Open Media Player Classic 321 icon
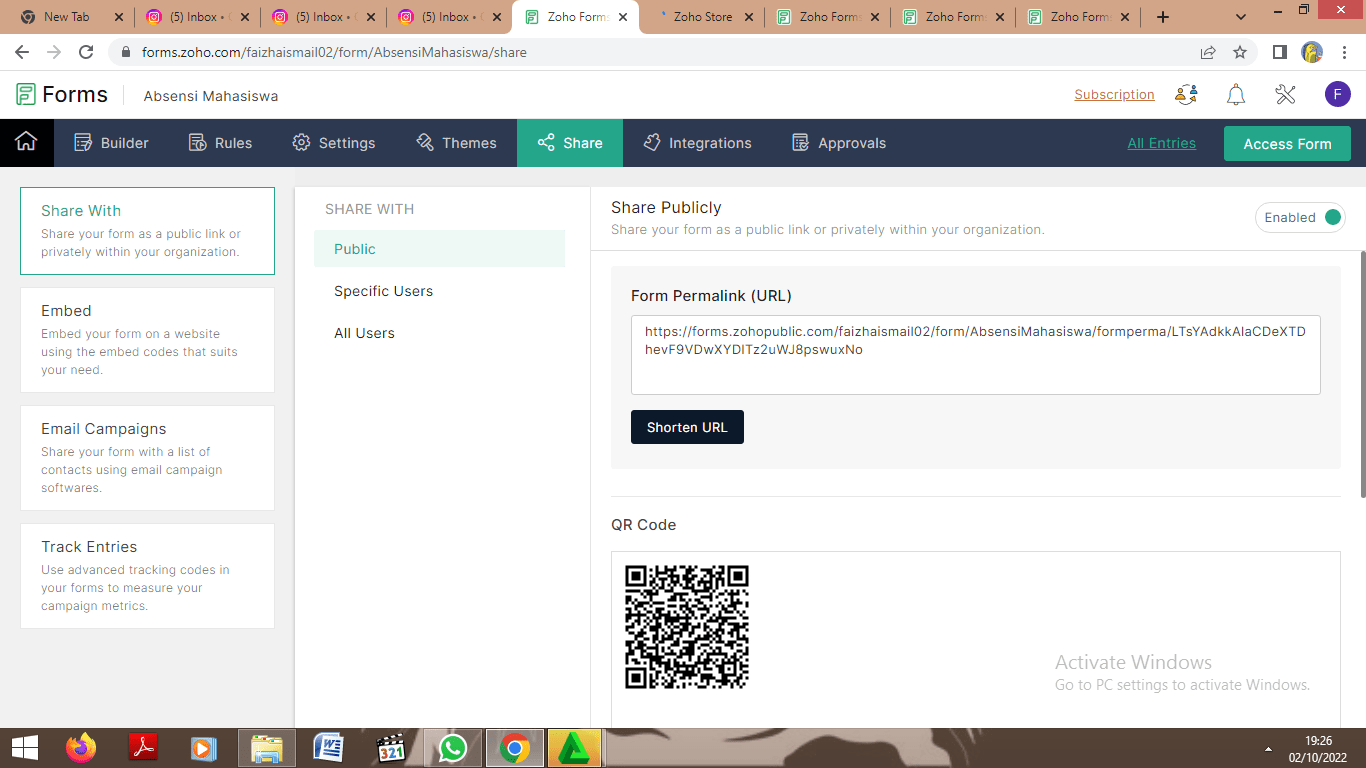Screen dimensions: 1366x768 click(390, 748)
